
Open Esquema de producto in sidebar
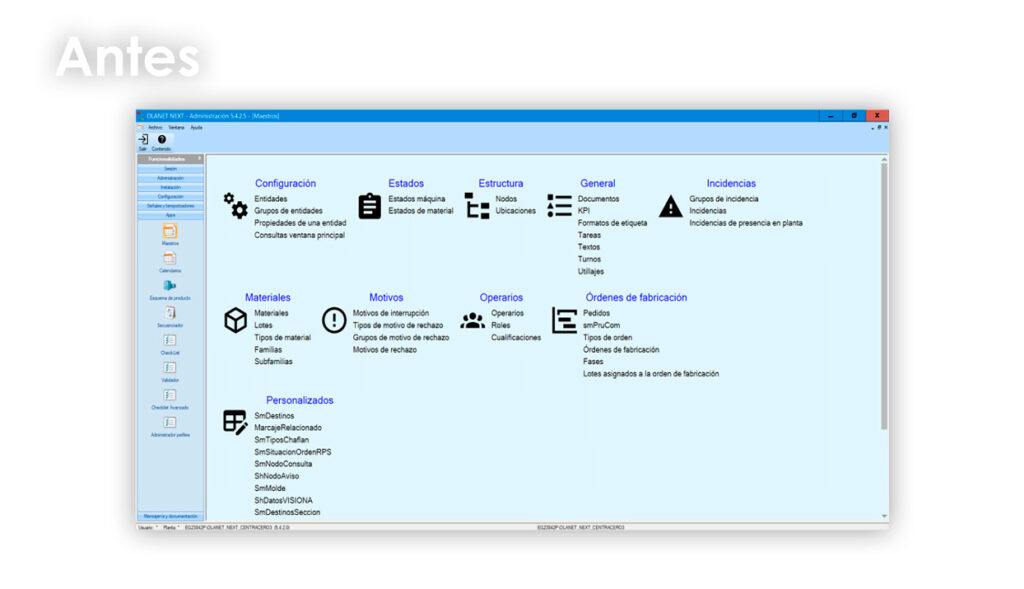tap(170, 287)
